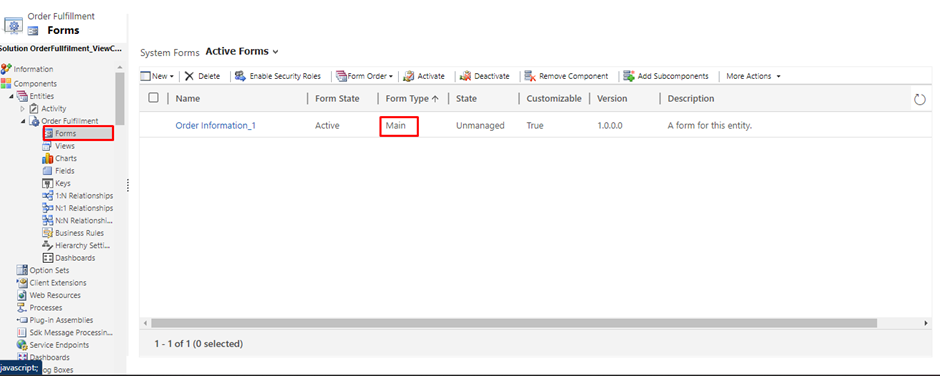Viewport: 940px width, 376px height.
Task: Click the 1:N Relationships icon
Action: 47,195
